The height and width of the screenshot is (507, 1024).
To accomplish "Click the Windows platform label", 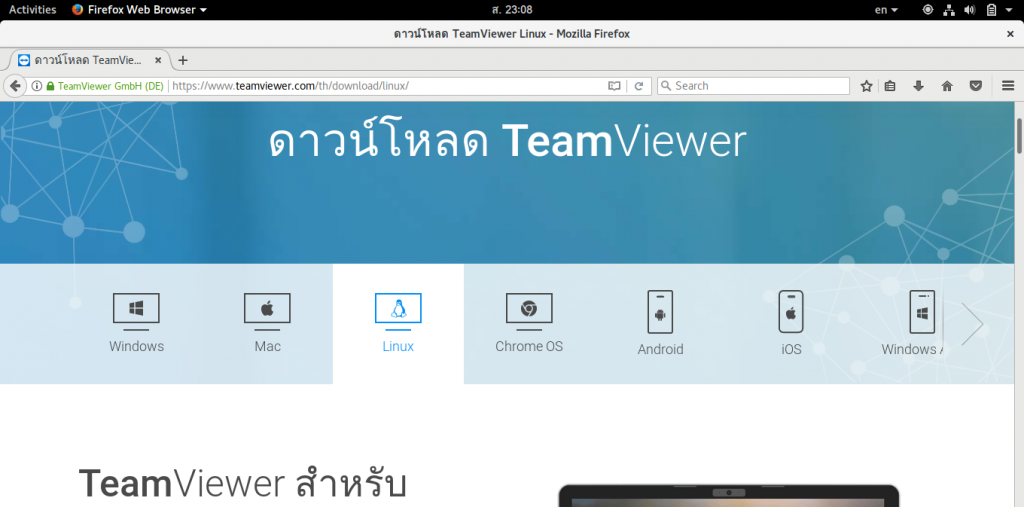I will pyautogui.click(x=136, y=346).
